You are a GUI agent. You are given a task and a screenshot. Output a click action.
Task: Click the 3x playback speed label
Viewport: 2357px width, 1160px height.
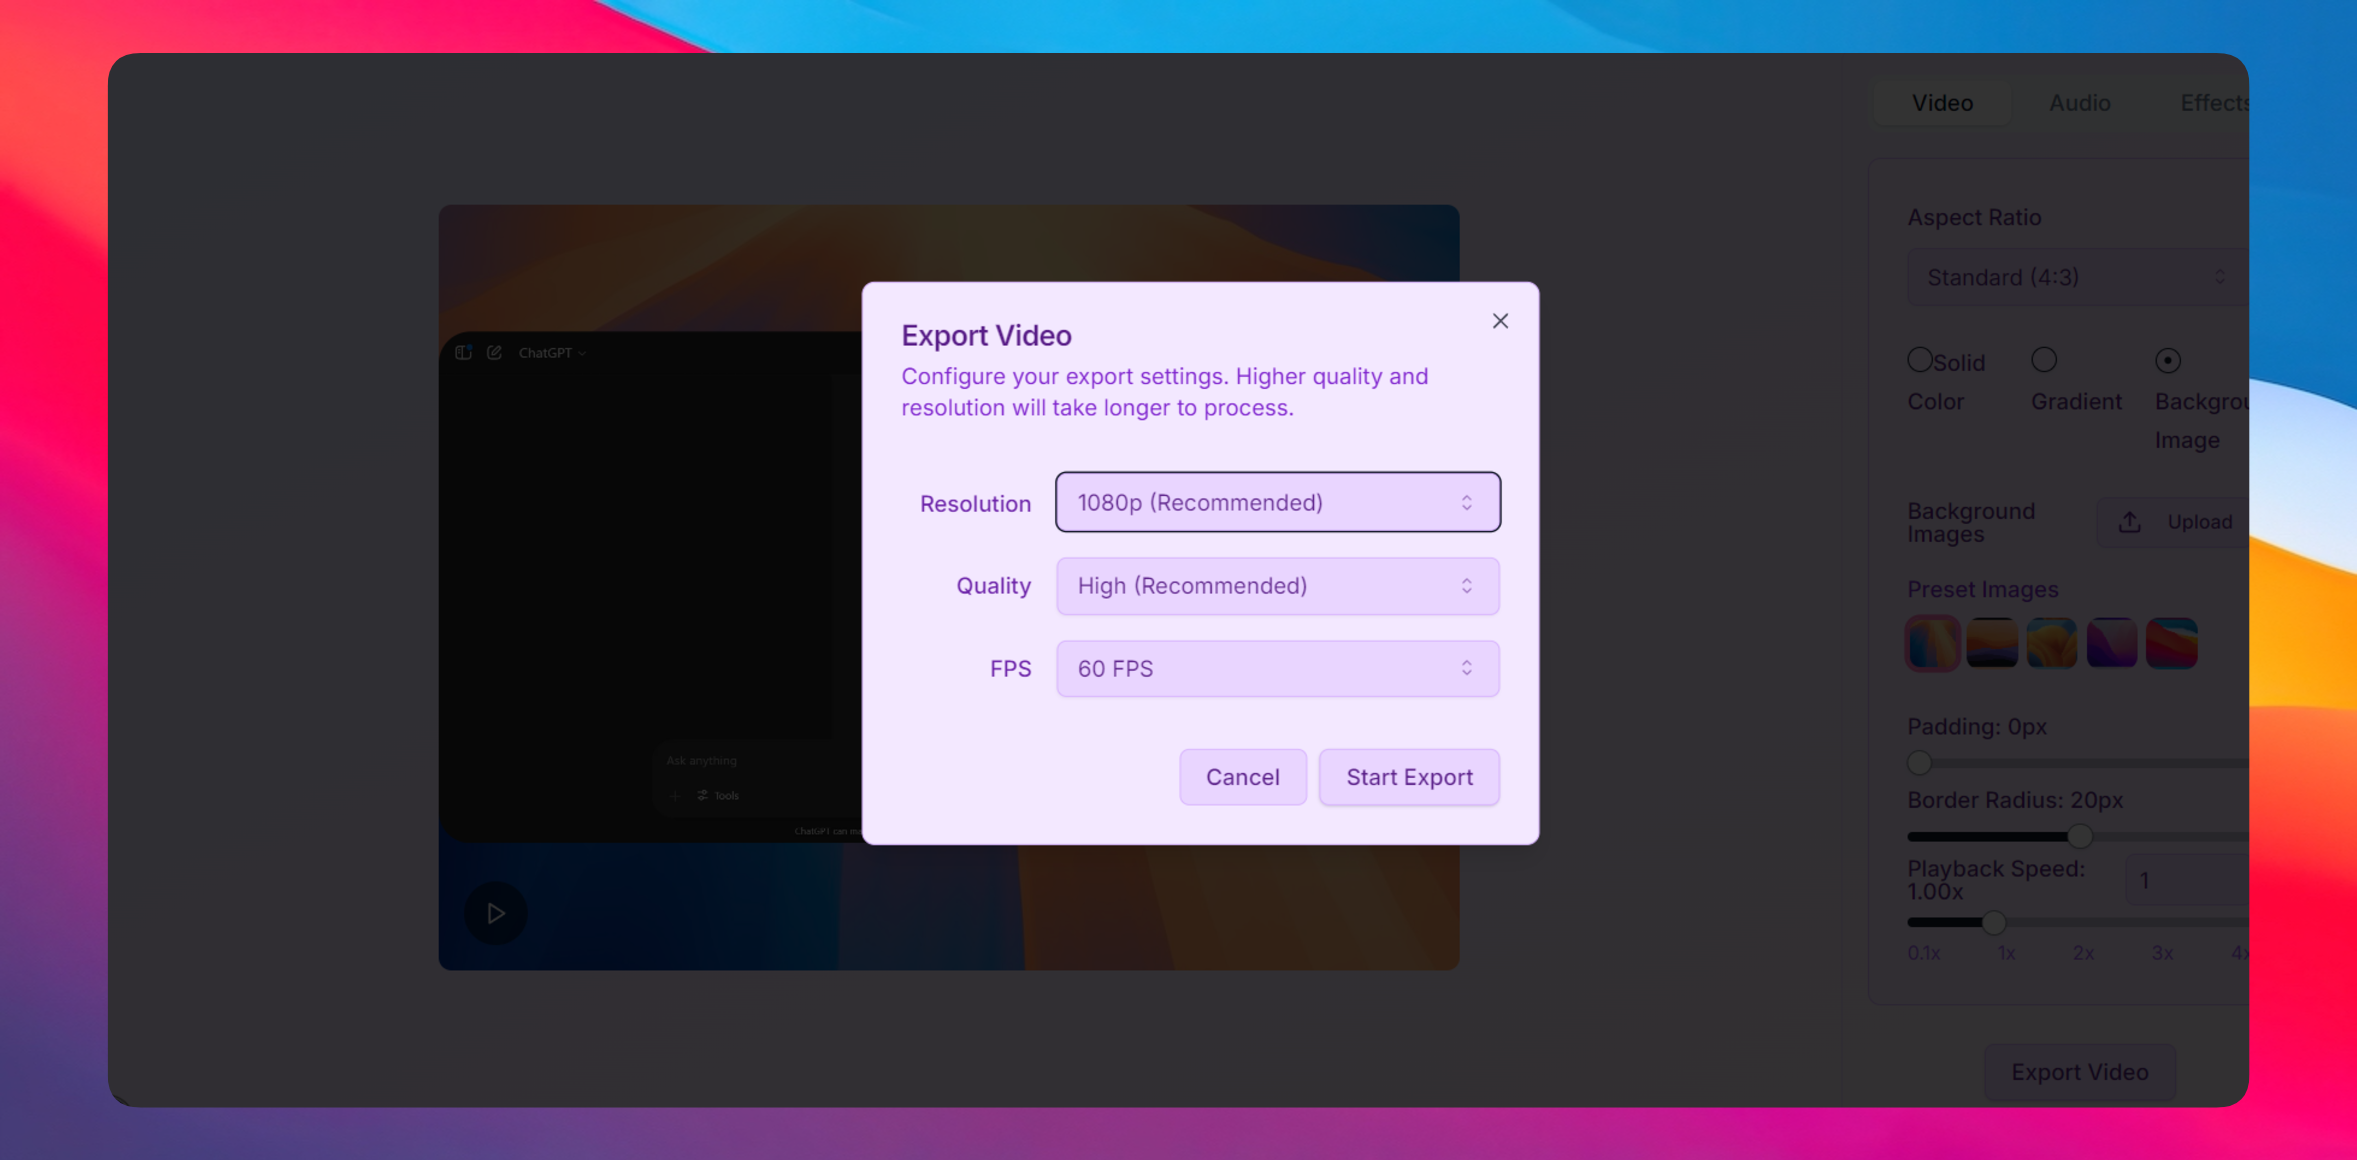click(2163, 953)
